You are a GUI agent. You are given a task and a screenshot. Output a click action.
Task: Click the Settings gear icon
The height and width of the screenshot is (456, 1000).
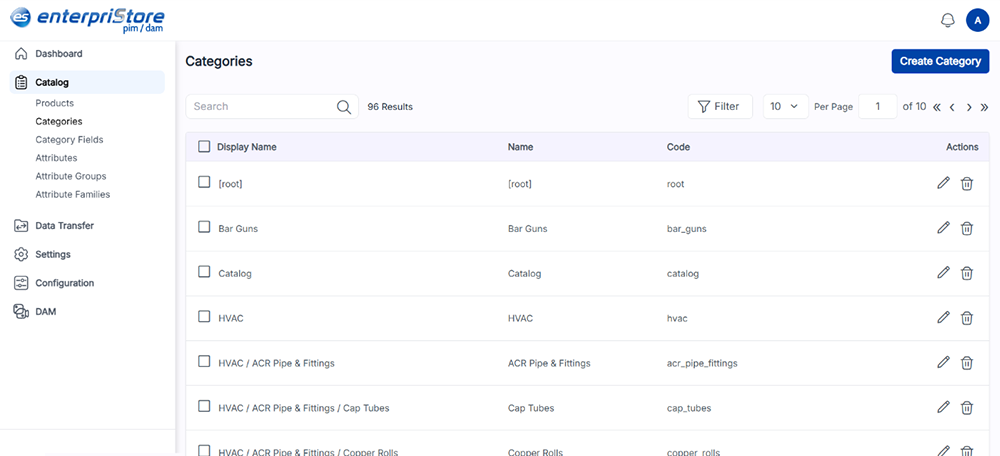(21, 254)
